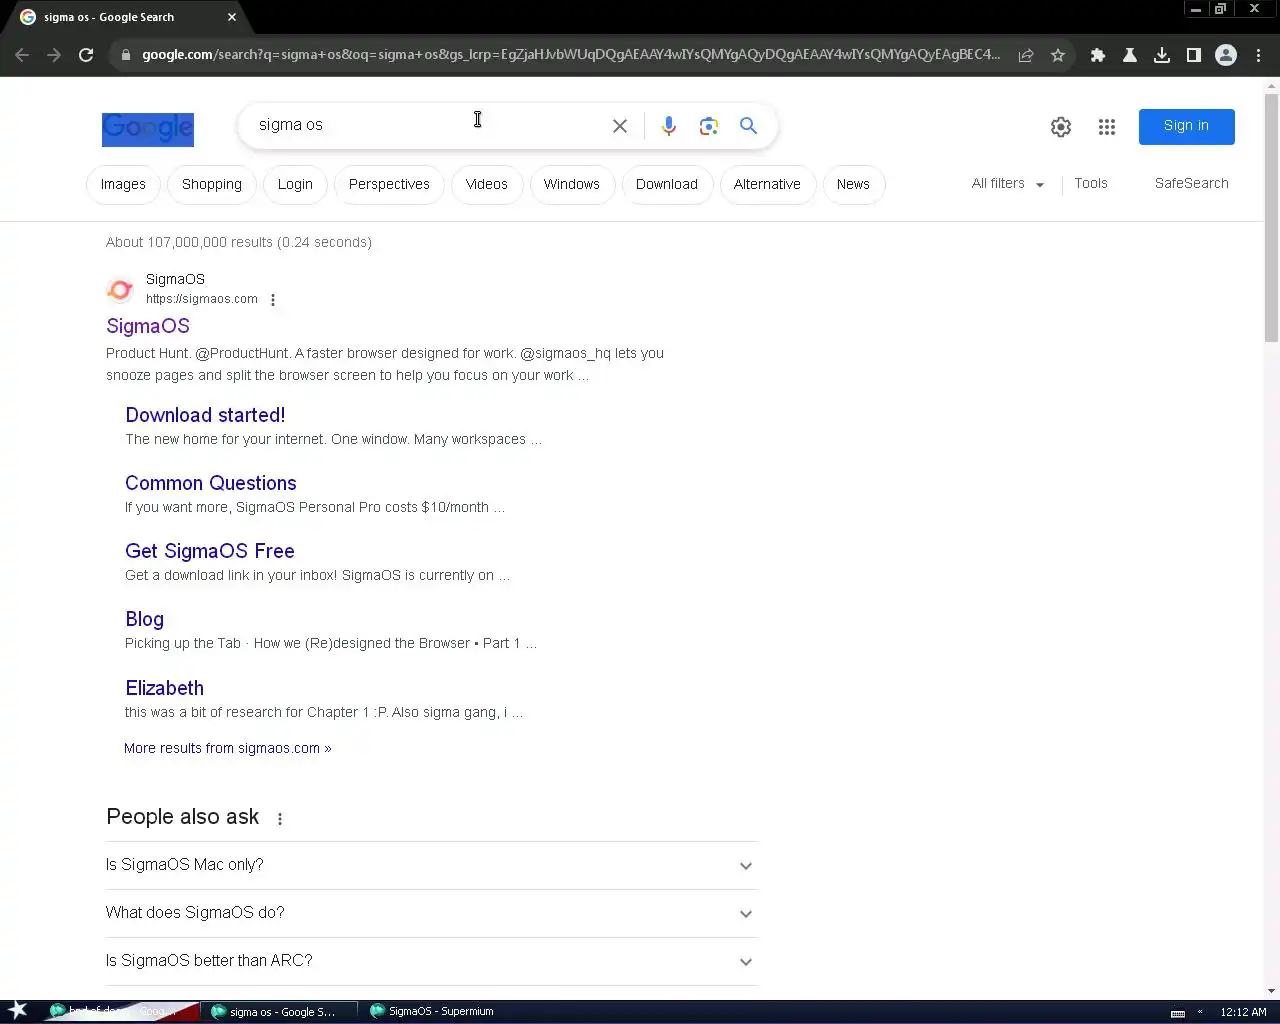Open SafeSearch settings

(1191, 184)
